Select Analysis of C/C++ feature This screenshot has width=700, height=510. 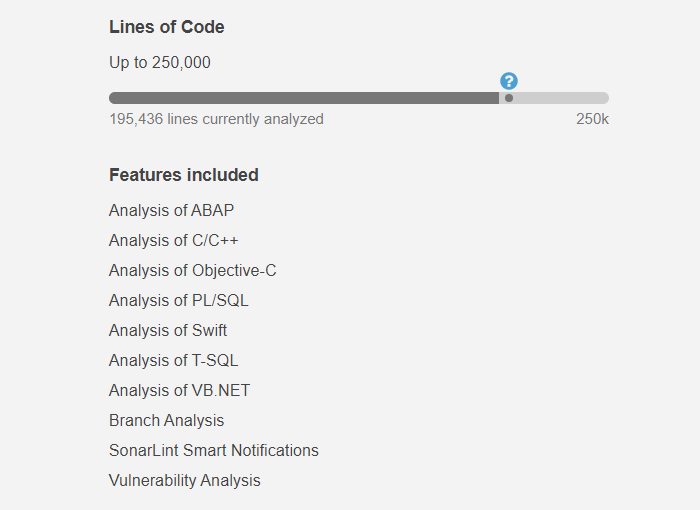174,240
